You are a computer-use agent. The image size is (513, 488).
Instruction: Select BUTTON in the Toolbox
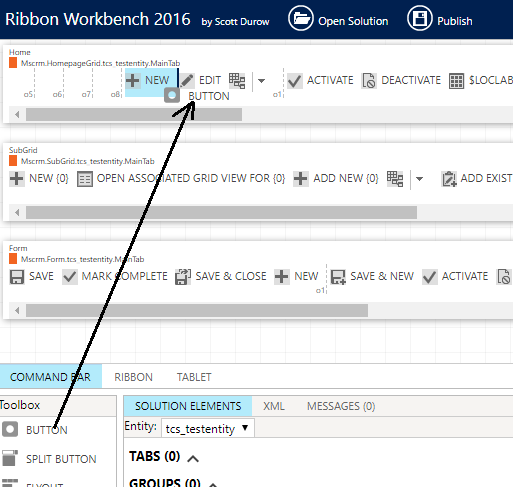coord(35,430)
